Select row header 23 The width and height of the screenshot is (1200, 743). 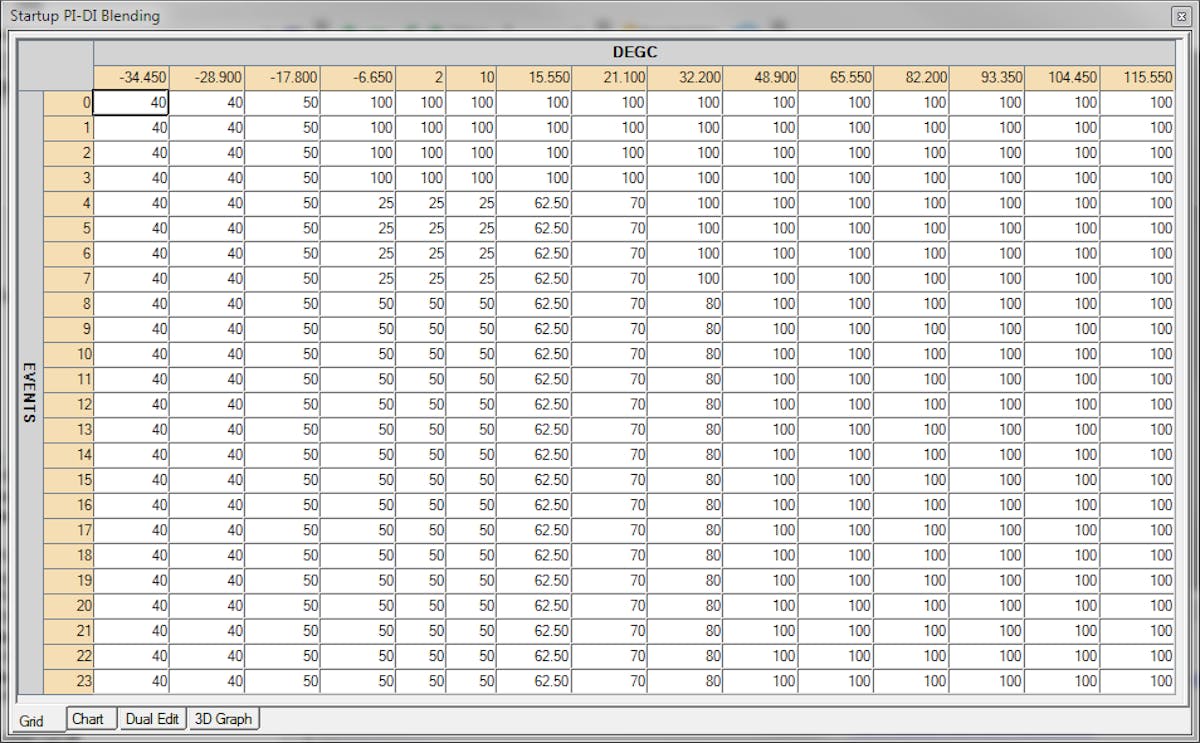[x=68, y=681]
